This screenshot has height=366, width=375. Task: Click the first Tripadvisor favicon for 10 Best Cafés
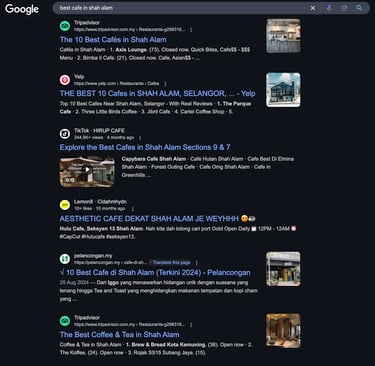pyautogui.click(x=65, y=26)
